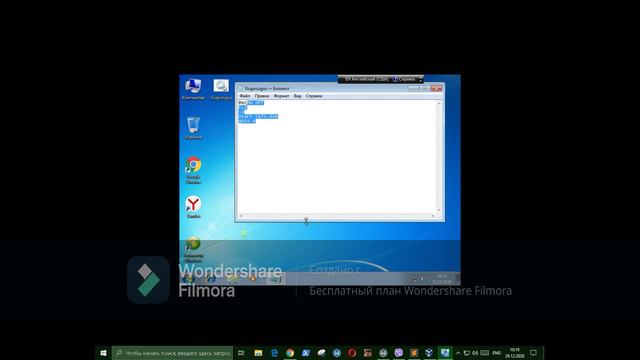Click Справка in the language bar
The height and width of the screenshot is (360, 640).
404,79
